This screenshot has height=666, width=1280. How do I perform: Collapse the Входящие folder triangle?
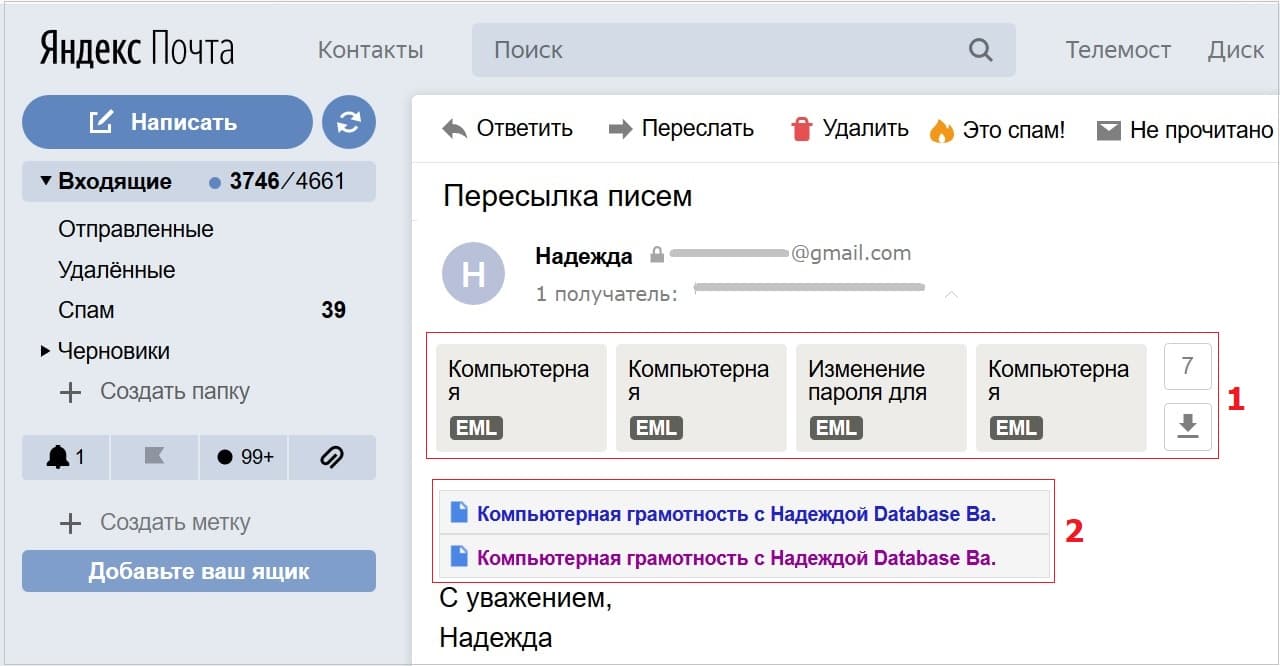tap(45, 182)
